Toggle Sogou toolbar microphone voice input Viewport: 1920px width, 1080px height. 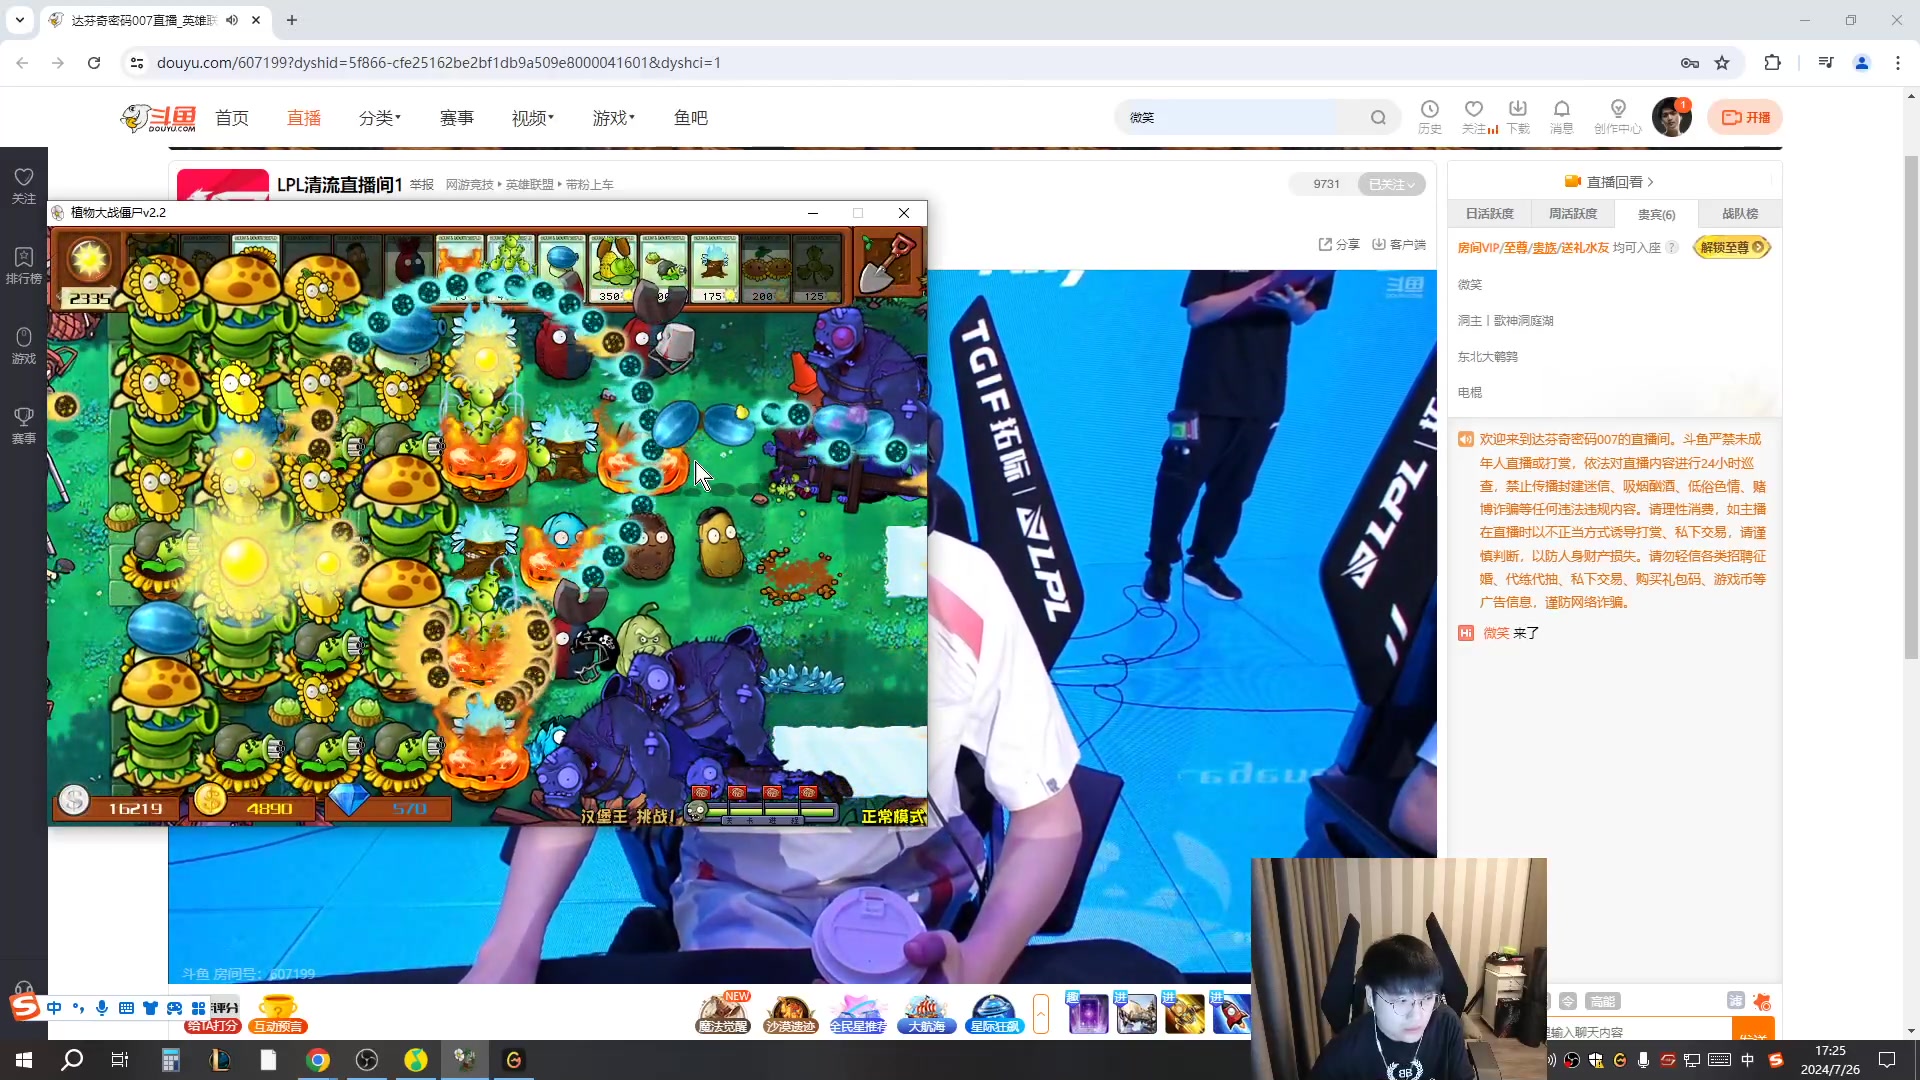102,1007
